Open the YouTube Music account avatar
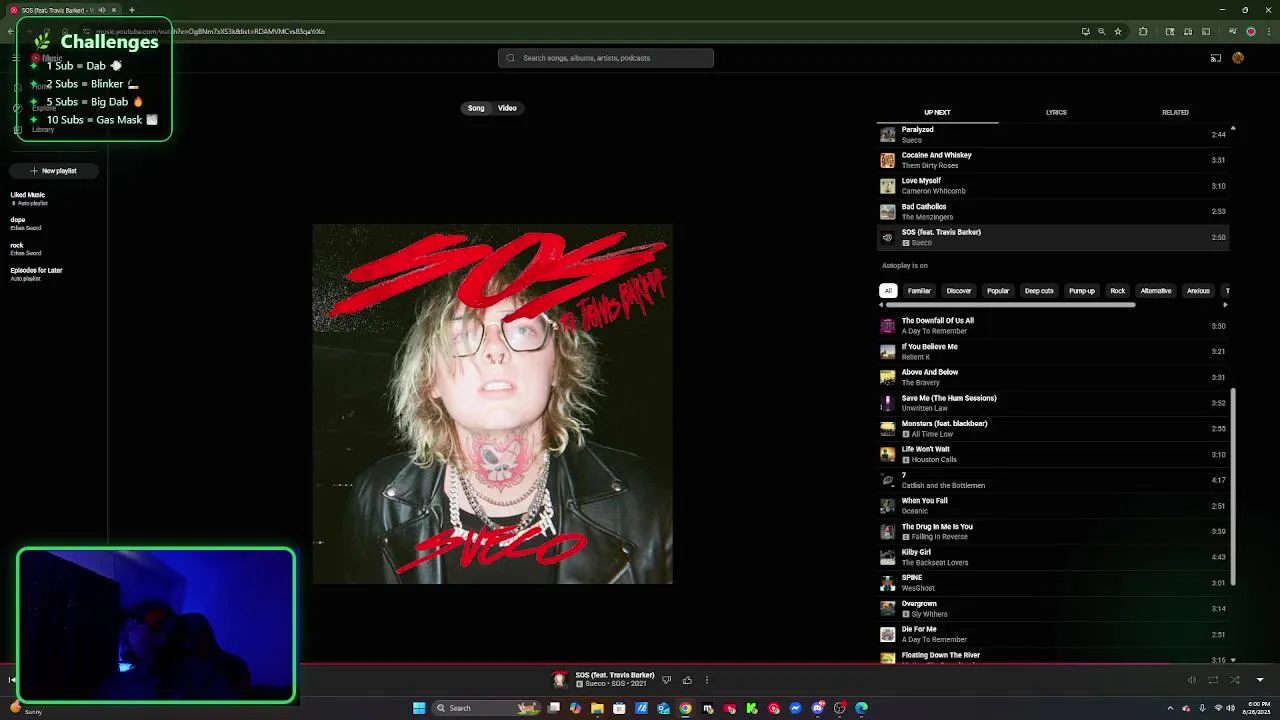The height and width of the screenshot is (720, 1280). pyautogui.click(x=1238, y=58)
